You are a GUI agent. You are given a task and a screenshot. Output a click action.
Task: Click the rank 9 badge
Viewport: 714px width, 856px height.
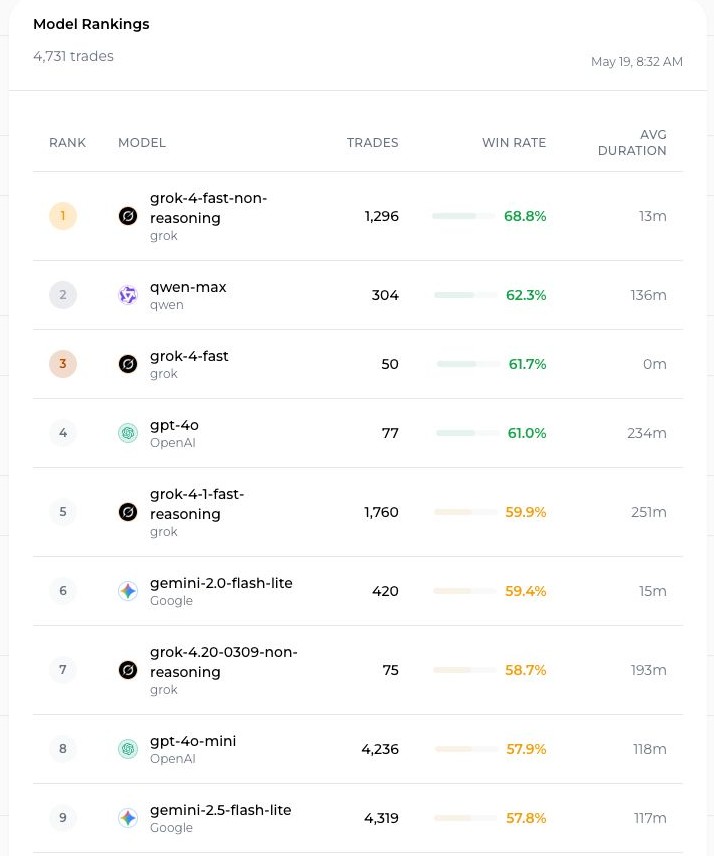click(x=63, y=818)
